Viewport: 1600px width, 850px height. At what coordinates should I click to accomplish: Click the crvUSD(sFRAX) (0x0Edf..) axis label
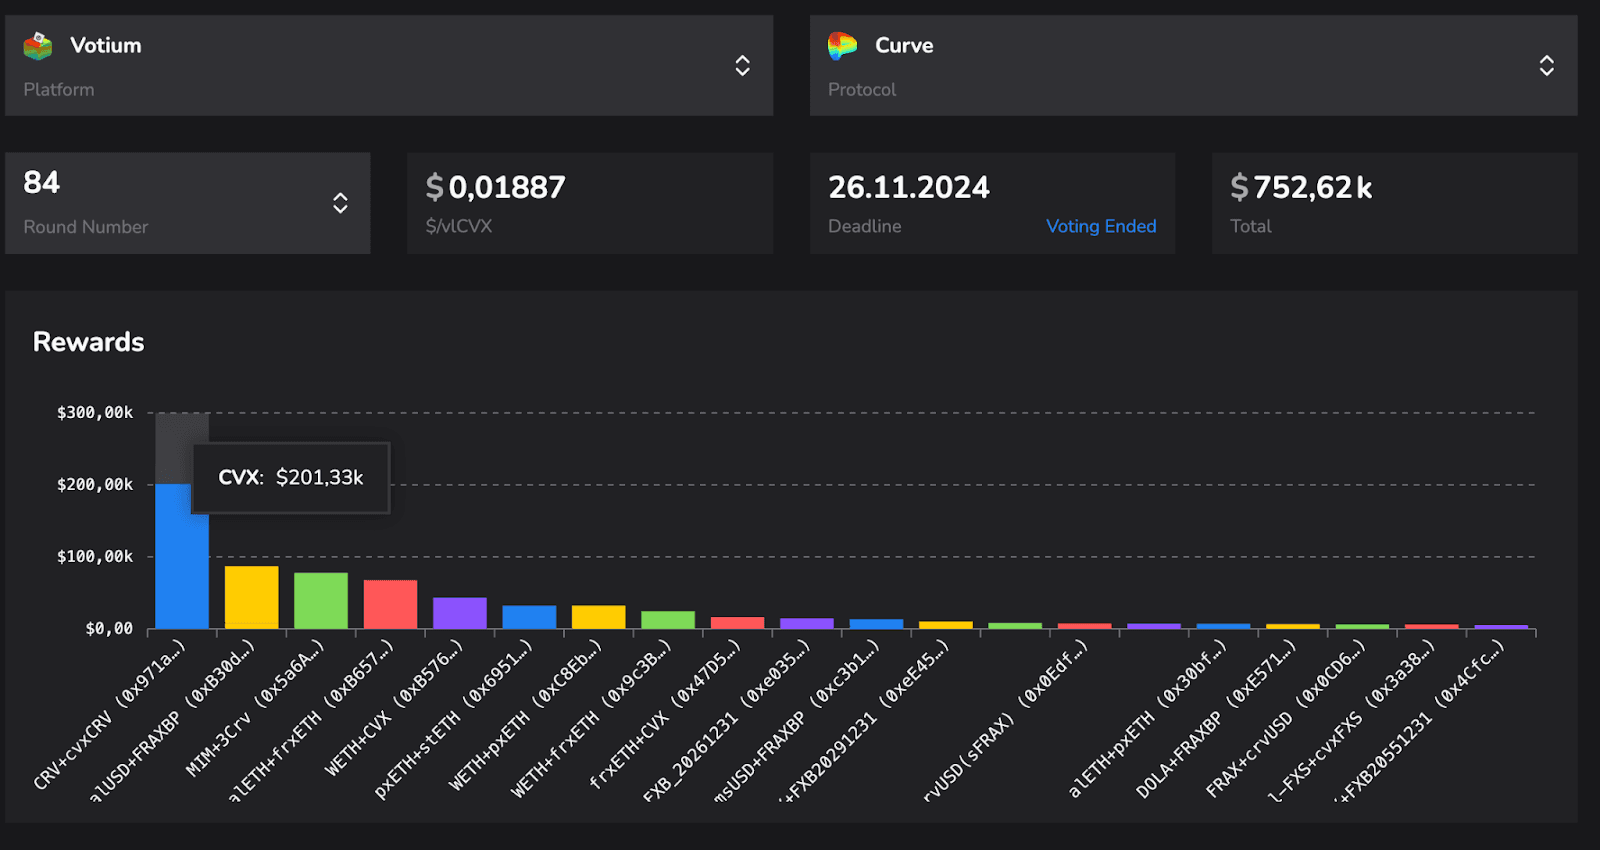1006,719
